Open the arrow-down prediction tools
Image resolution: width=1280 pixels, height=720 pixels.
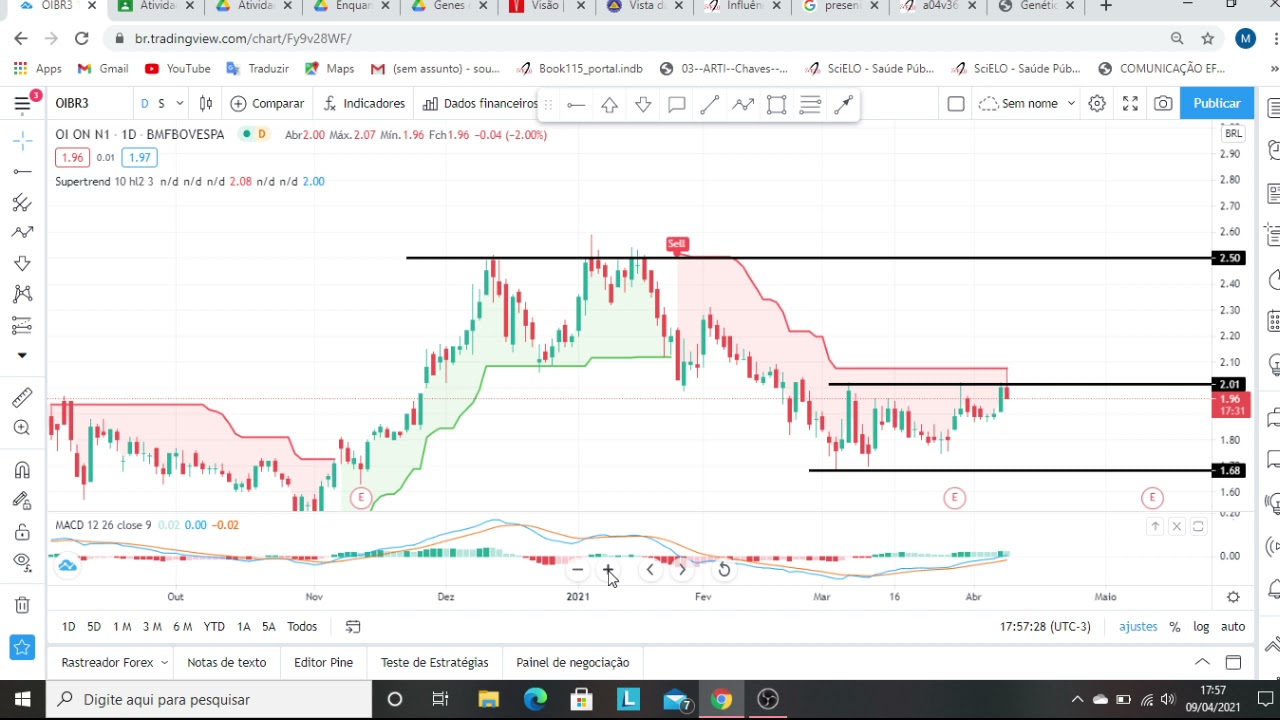(x=22, y=263)
